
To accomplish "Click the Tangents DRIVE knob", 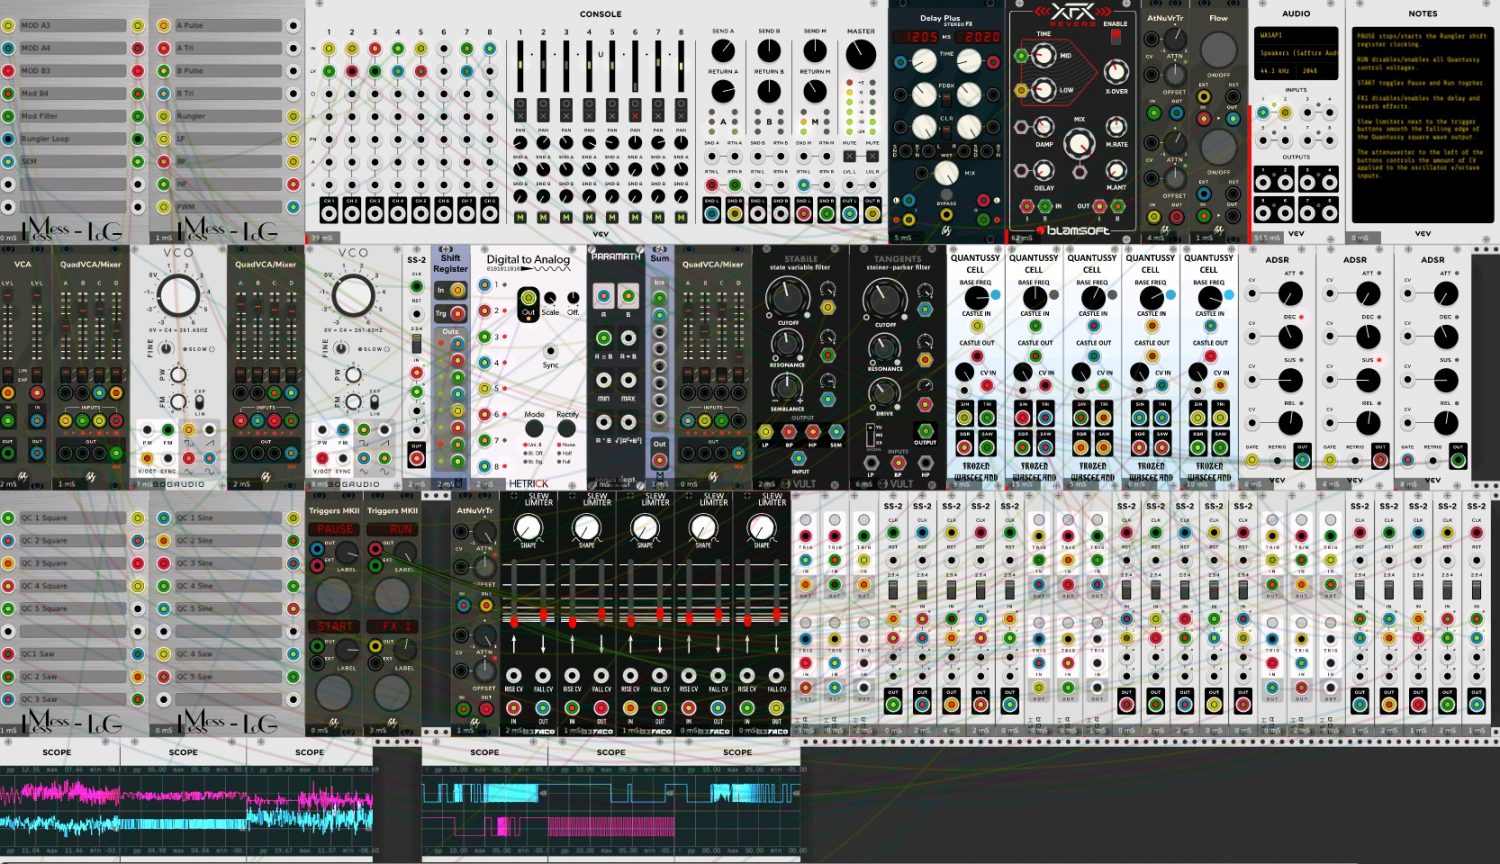I will pyautogui.click(x=885, y=393).
